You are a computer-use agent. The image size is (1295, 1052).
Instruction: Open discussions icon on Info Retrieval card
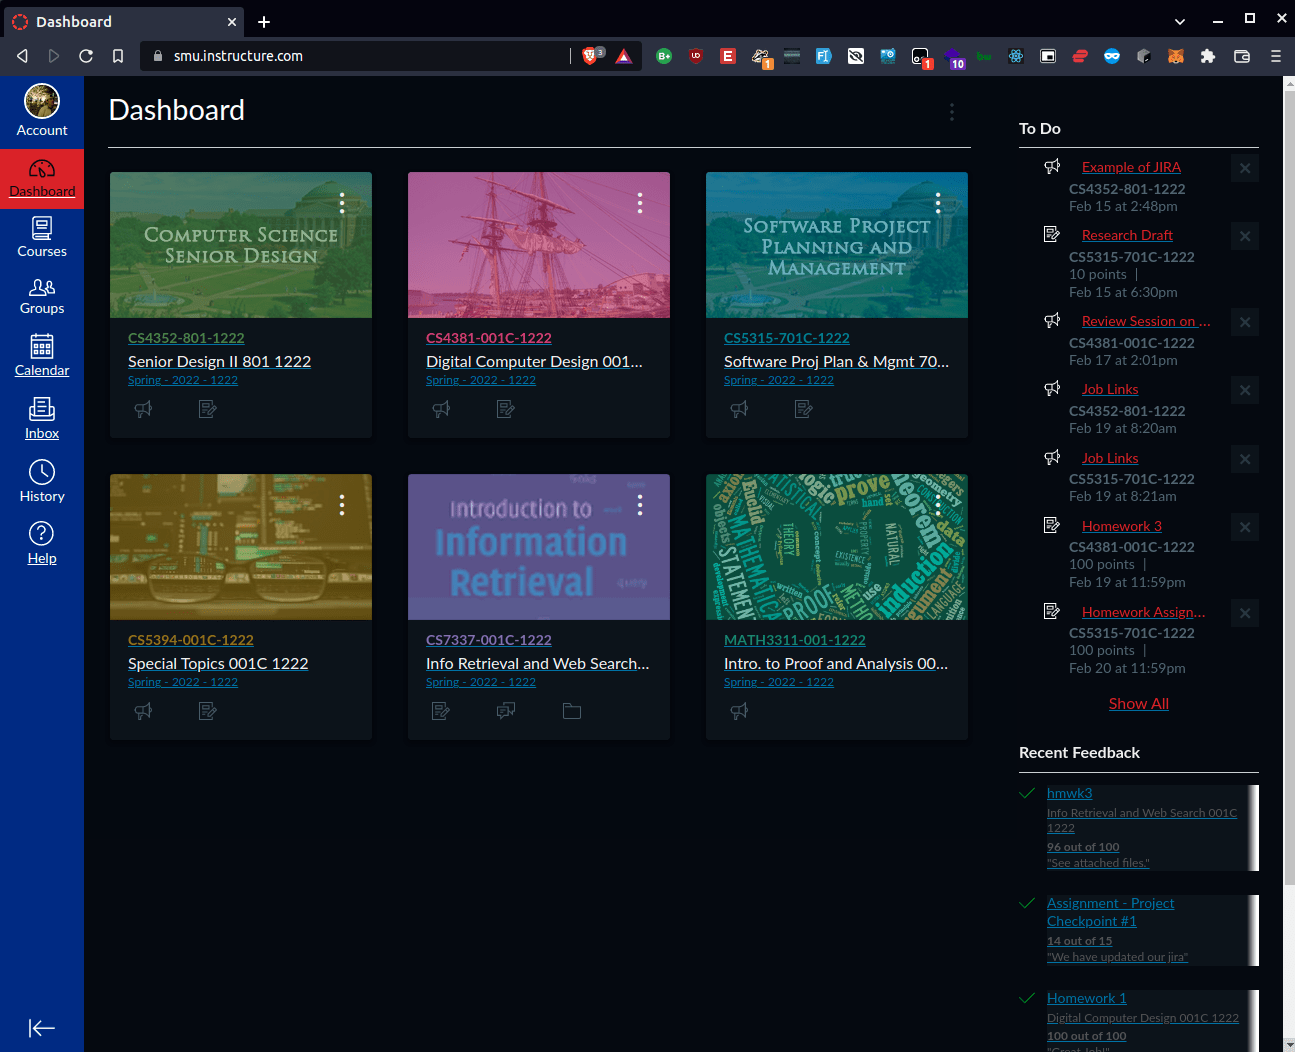506,711
